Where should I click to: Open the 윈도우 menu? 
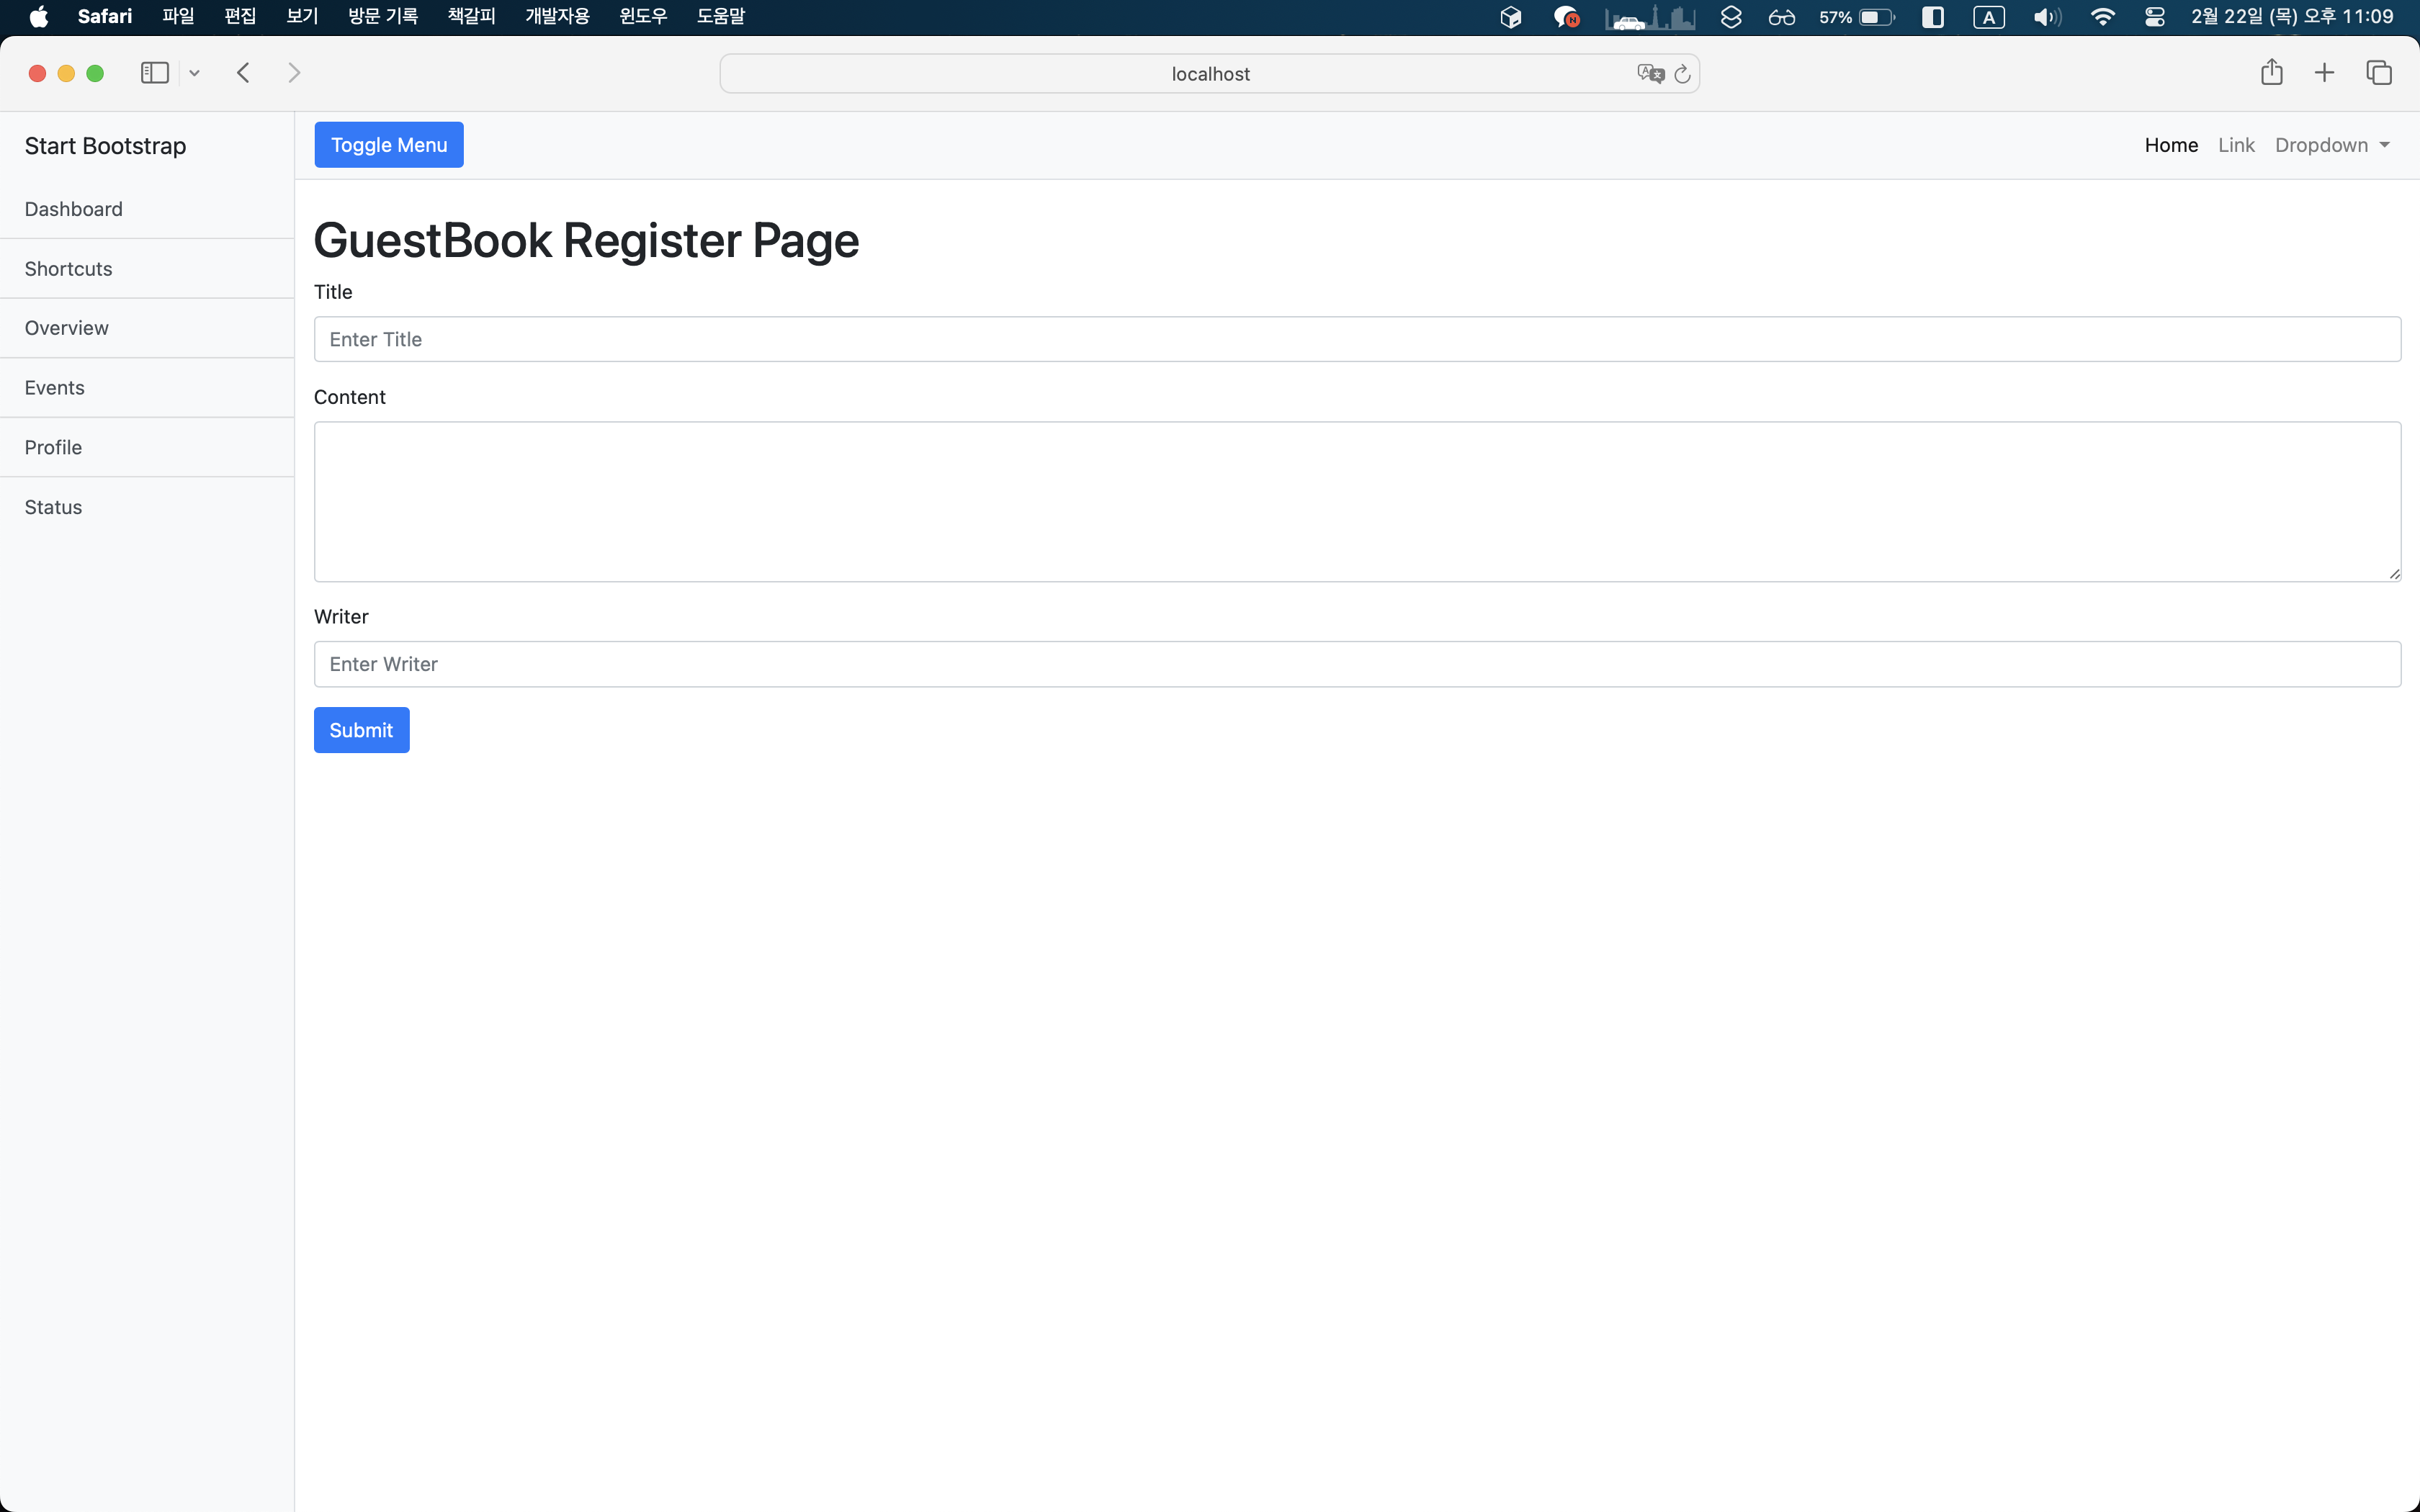point(643,17)
